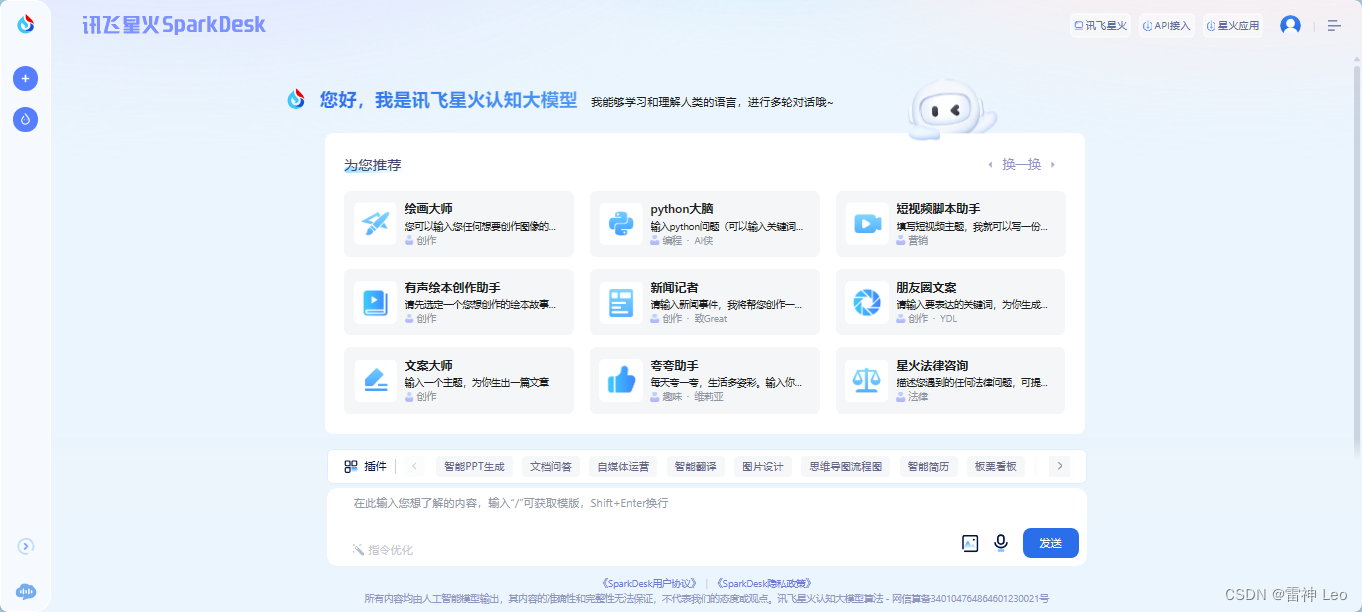Select the 图片设计 plugin tab
This screenshot has width=1362, height=612.
pos(763,466)
